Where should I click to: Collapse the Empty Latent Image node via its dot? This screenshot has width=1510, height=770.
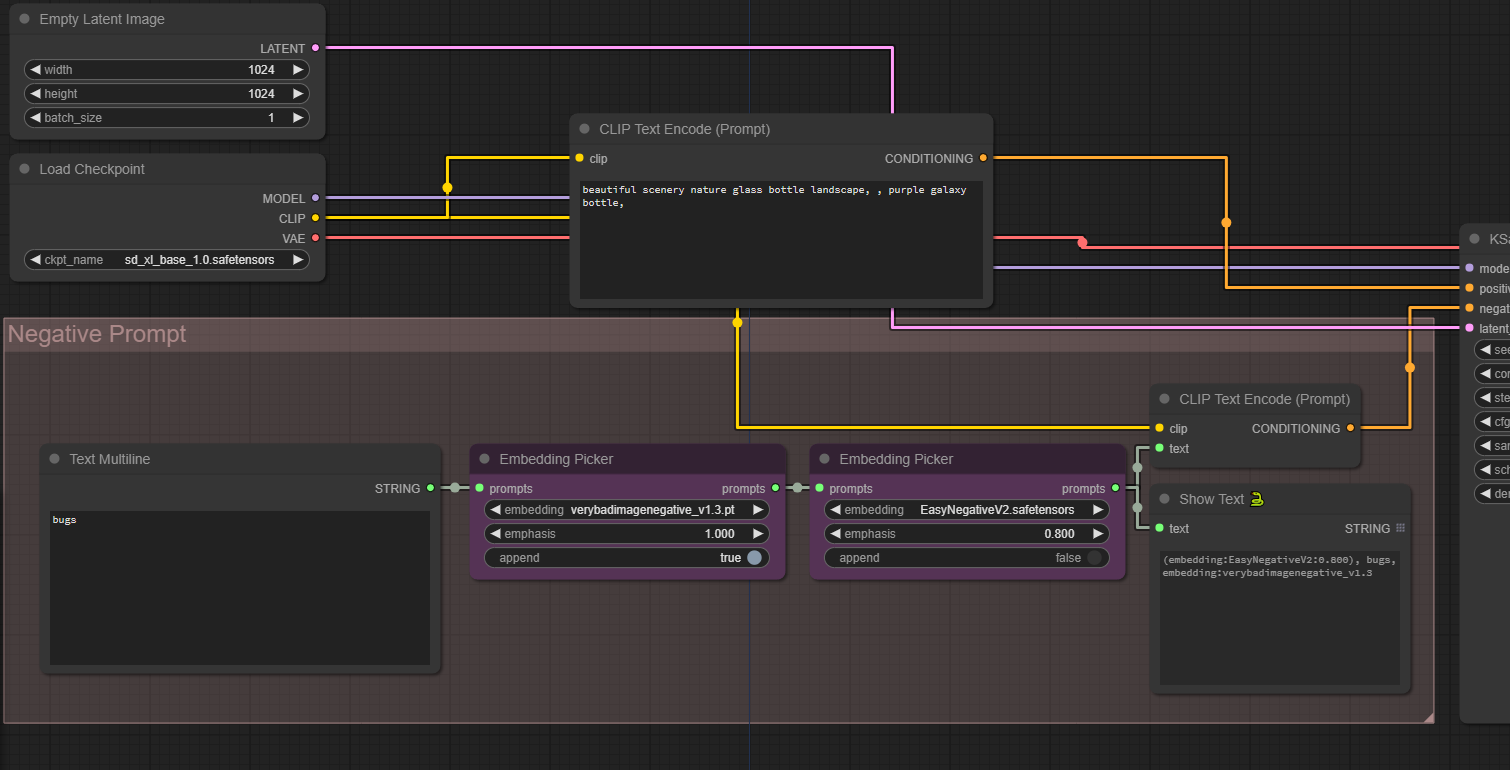click(24, 19)
